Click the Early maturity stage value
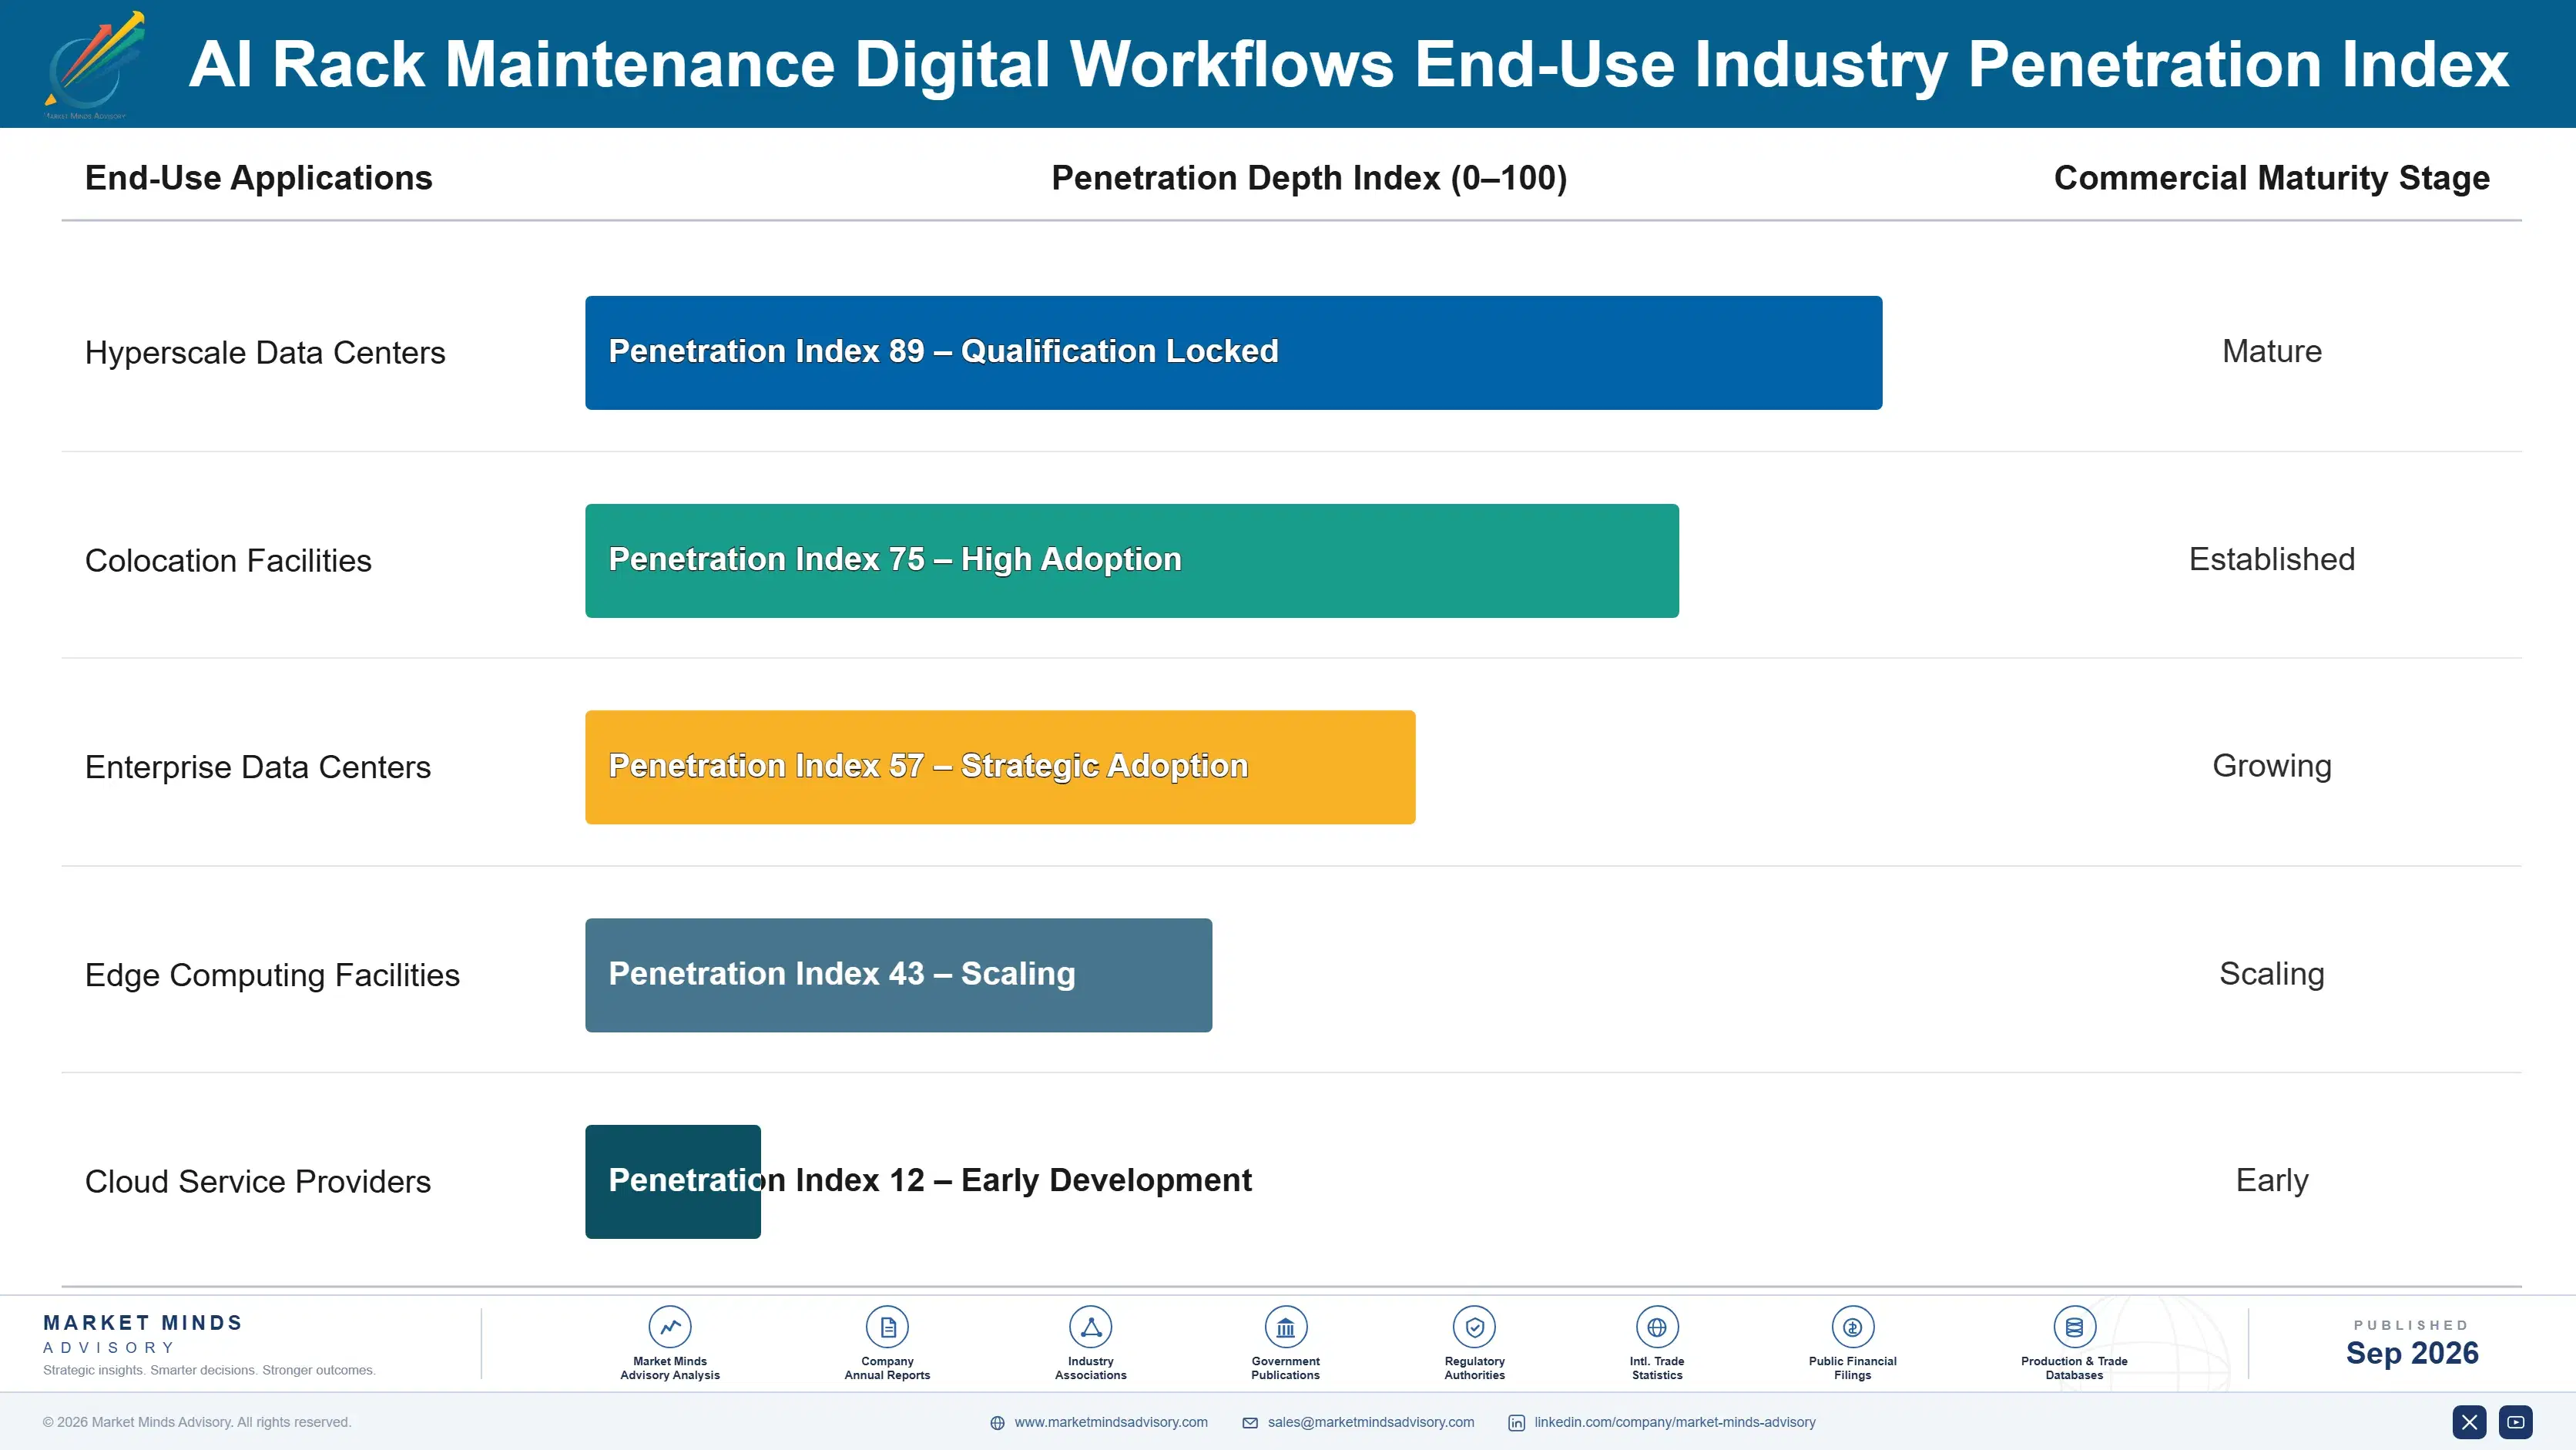Viewport: 2576px width, 1450px height. pos(2271,1180)
